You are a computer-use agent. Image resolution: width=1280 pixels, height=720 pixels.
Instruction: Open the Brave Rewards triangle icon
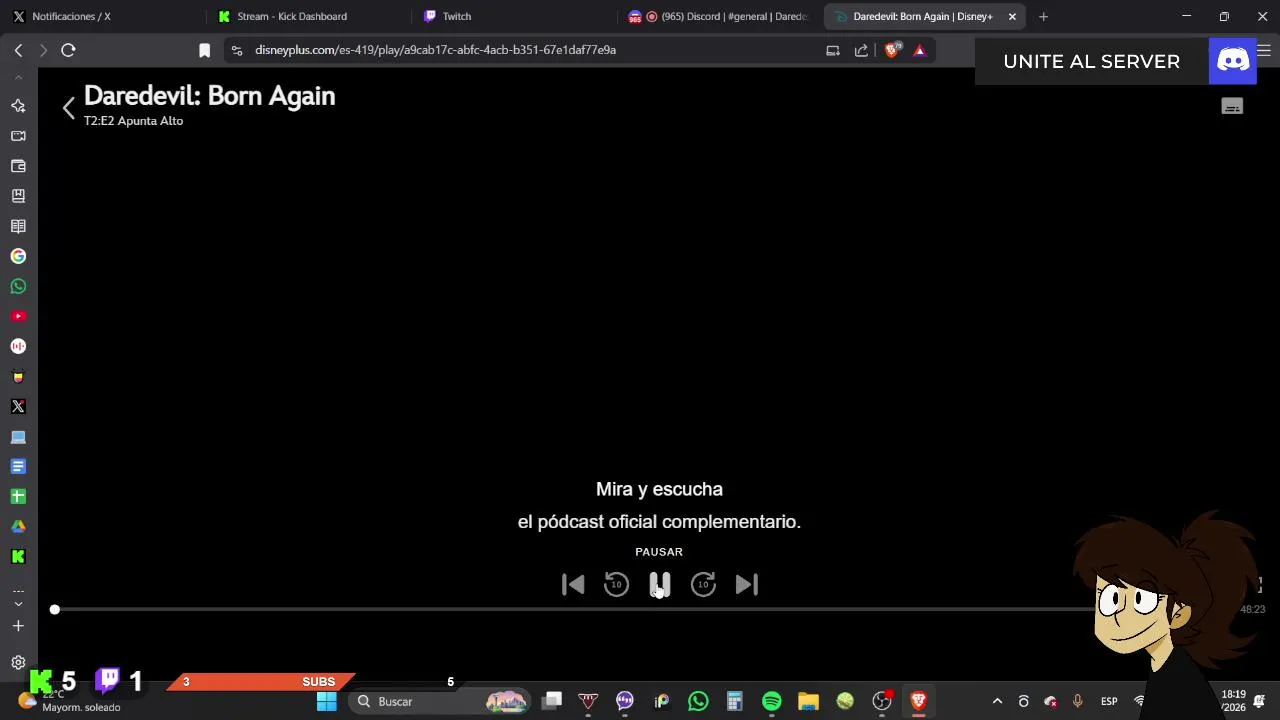coord(920,50)
